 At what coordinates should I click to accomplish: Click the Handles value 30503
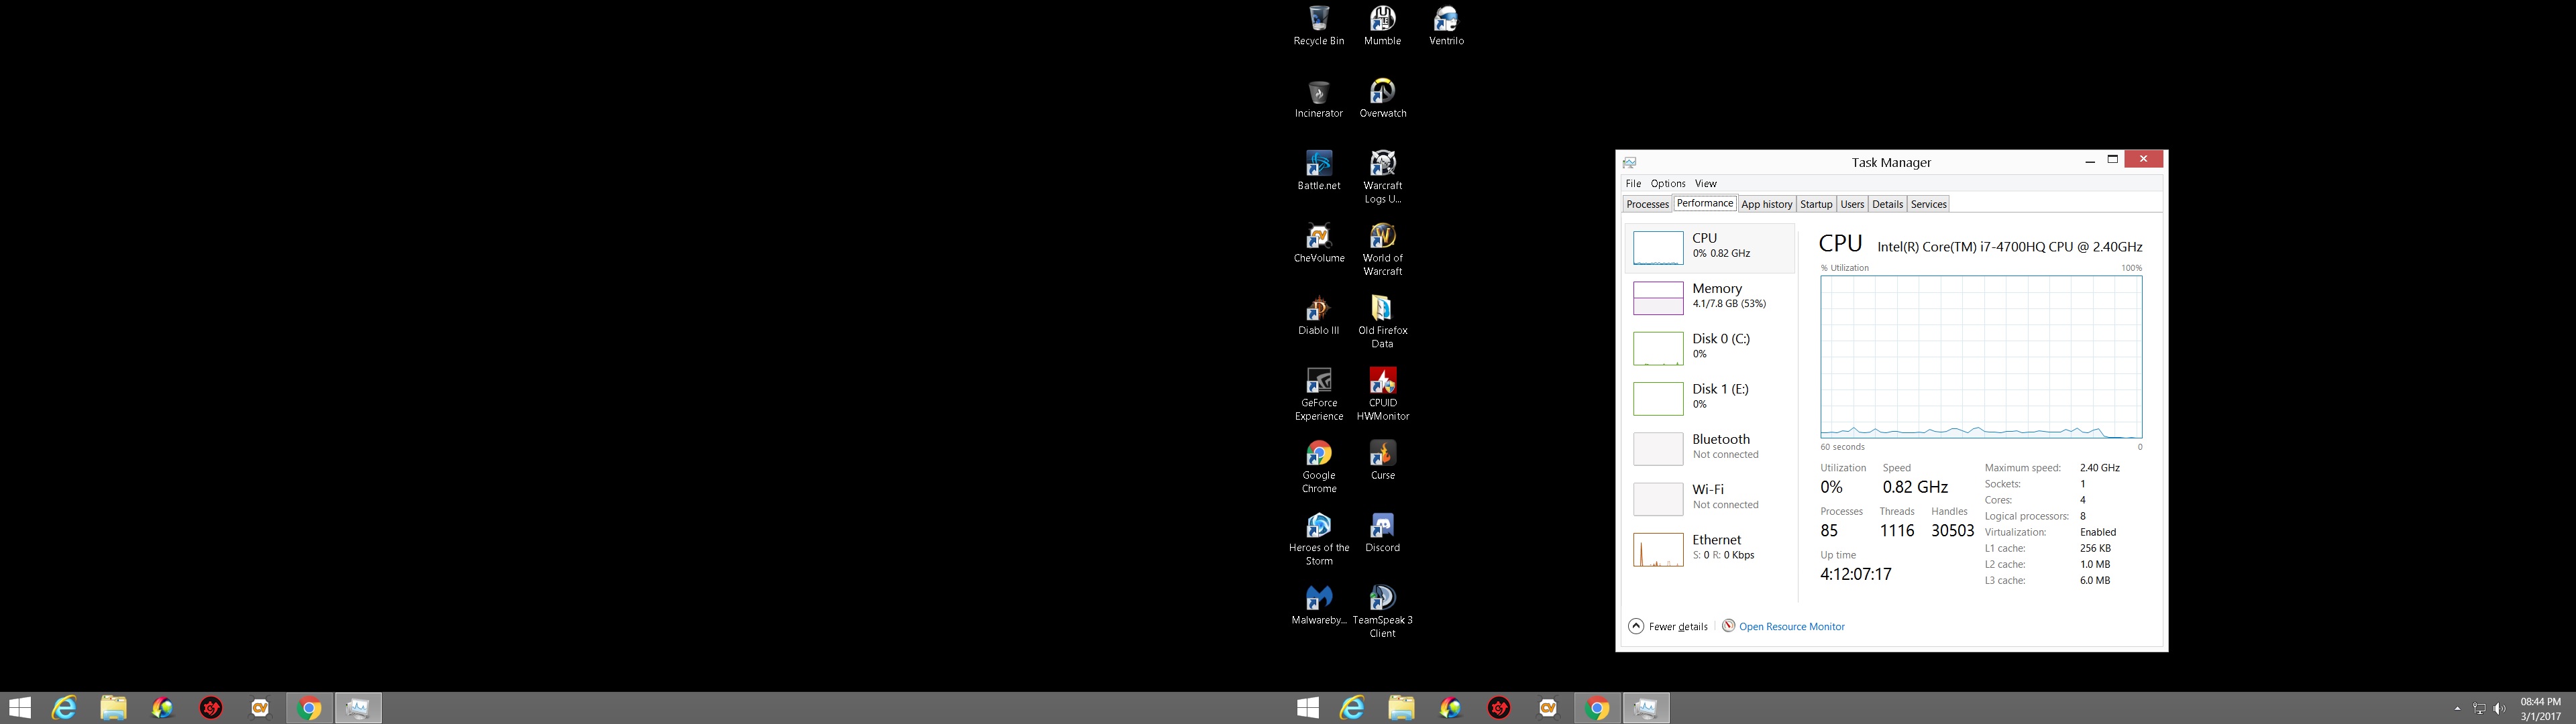(1952, 531)
